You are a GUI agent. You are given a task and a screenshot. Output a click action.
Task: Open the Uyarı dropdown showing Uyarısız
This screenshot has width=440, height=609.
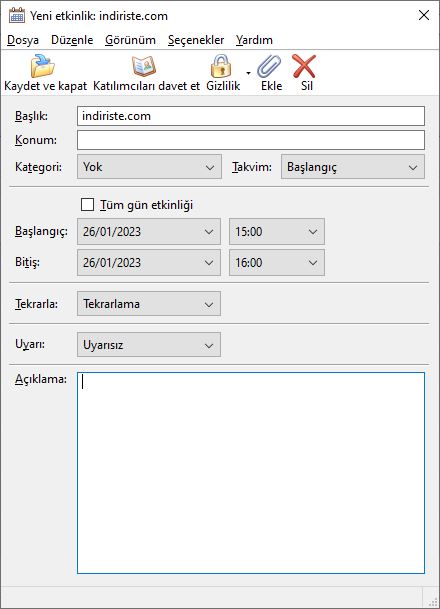click(149, 345)
